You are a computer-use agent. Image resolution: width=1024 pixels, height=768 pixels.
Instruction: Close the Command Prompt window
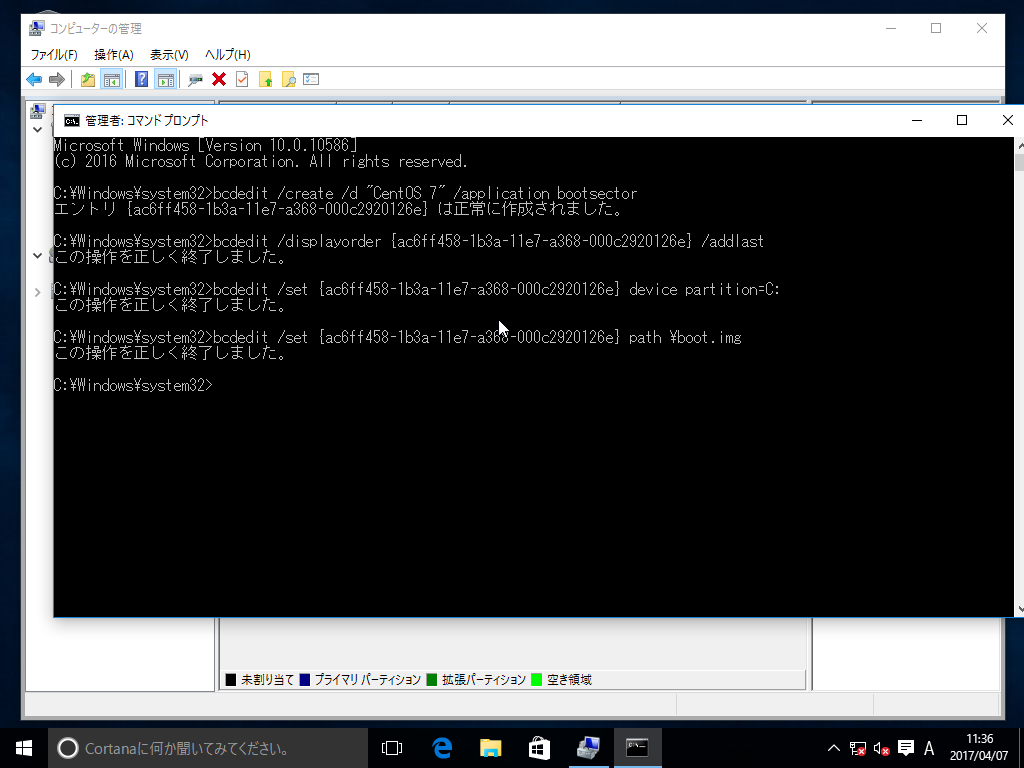click(1007, 120)
